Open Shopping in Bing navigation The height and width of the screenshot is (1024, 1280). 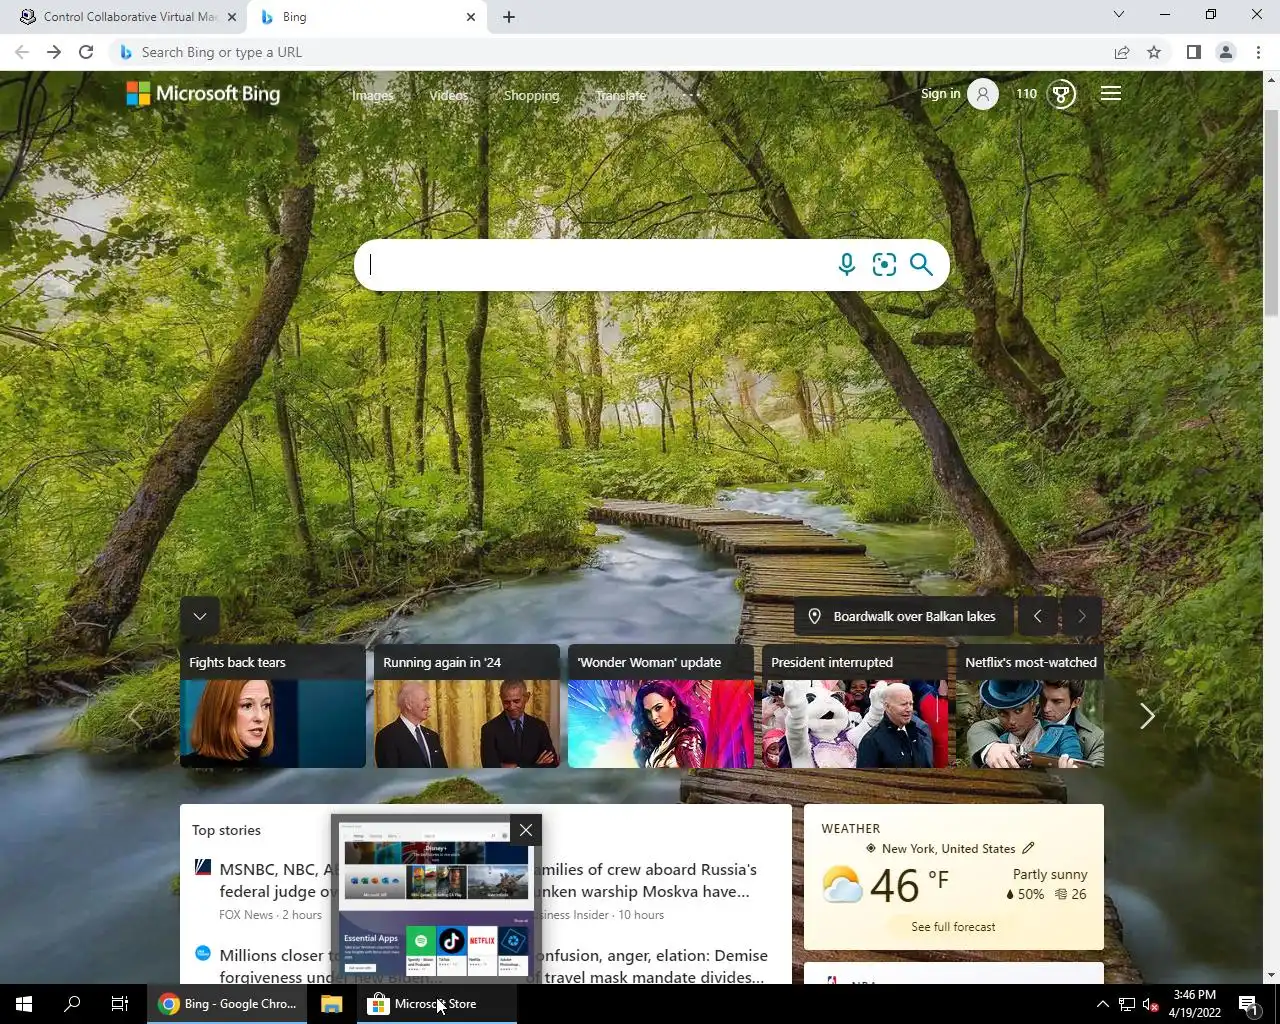point(531,95)
